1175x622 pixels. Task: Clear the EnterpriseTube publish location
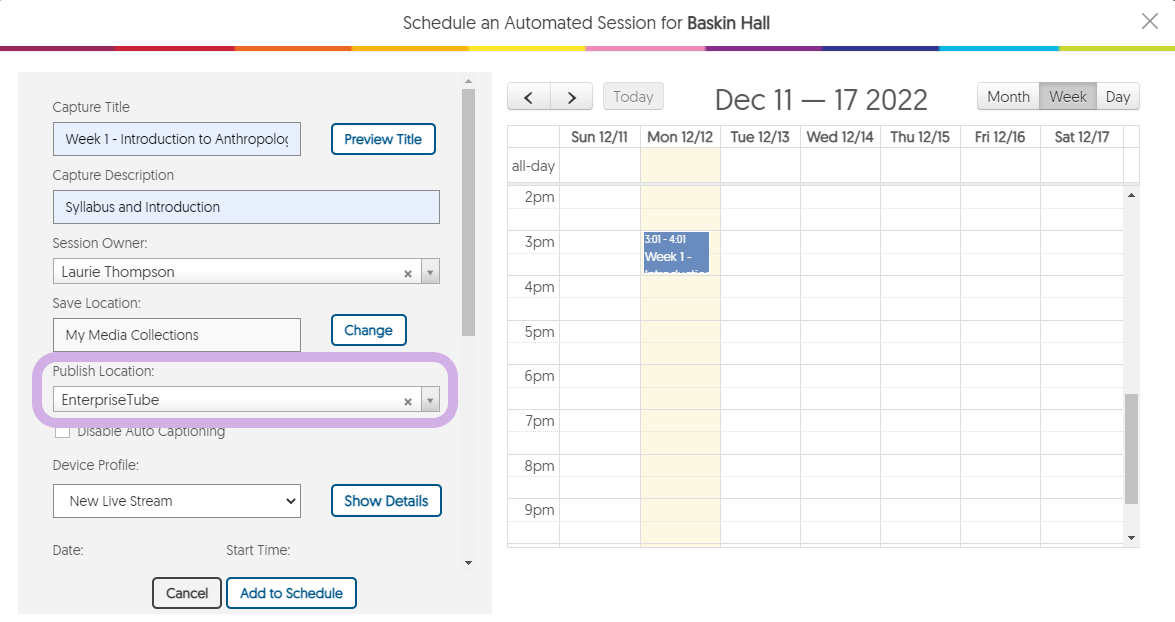click(x=408, y=401)
